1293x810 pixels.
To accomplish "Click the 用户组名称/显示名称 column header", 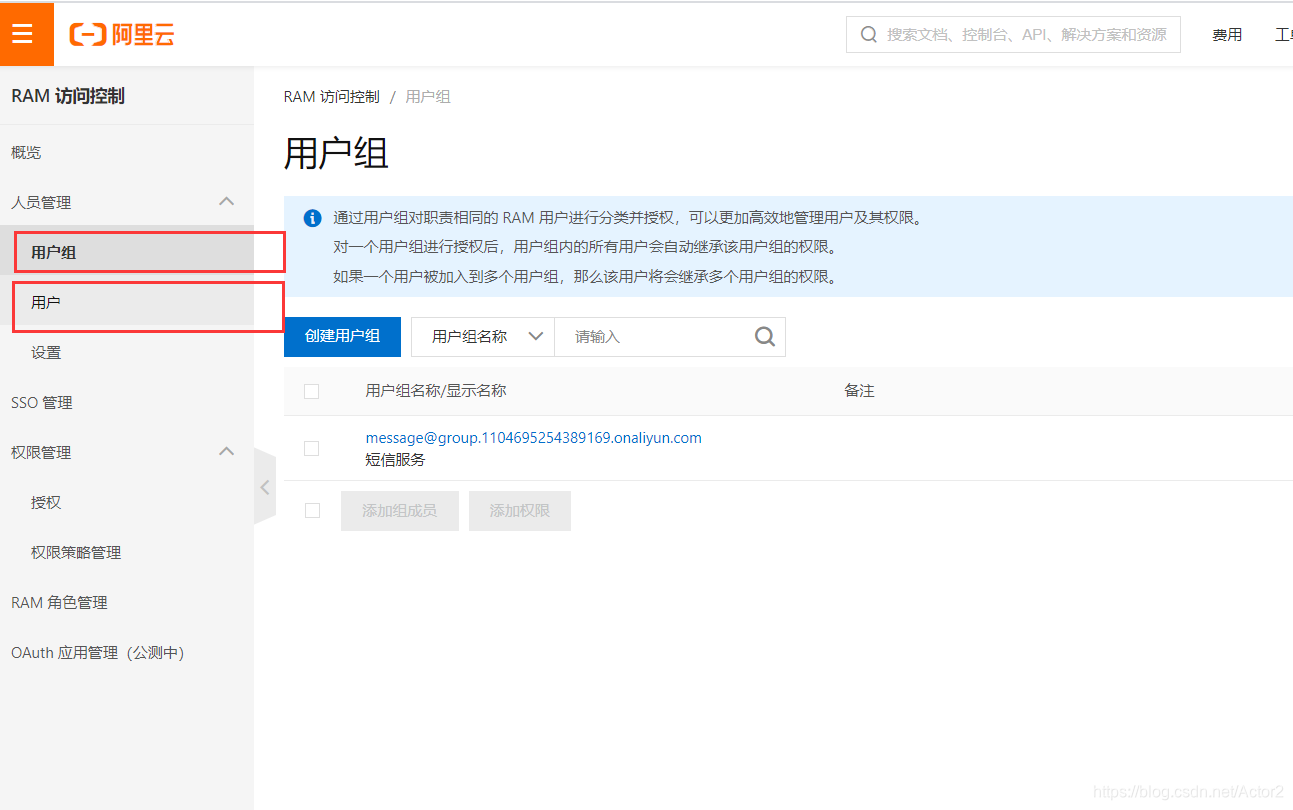I will pyautogui.click(x=436, y=391).
